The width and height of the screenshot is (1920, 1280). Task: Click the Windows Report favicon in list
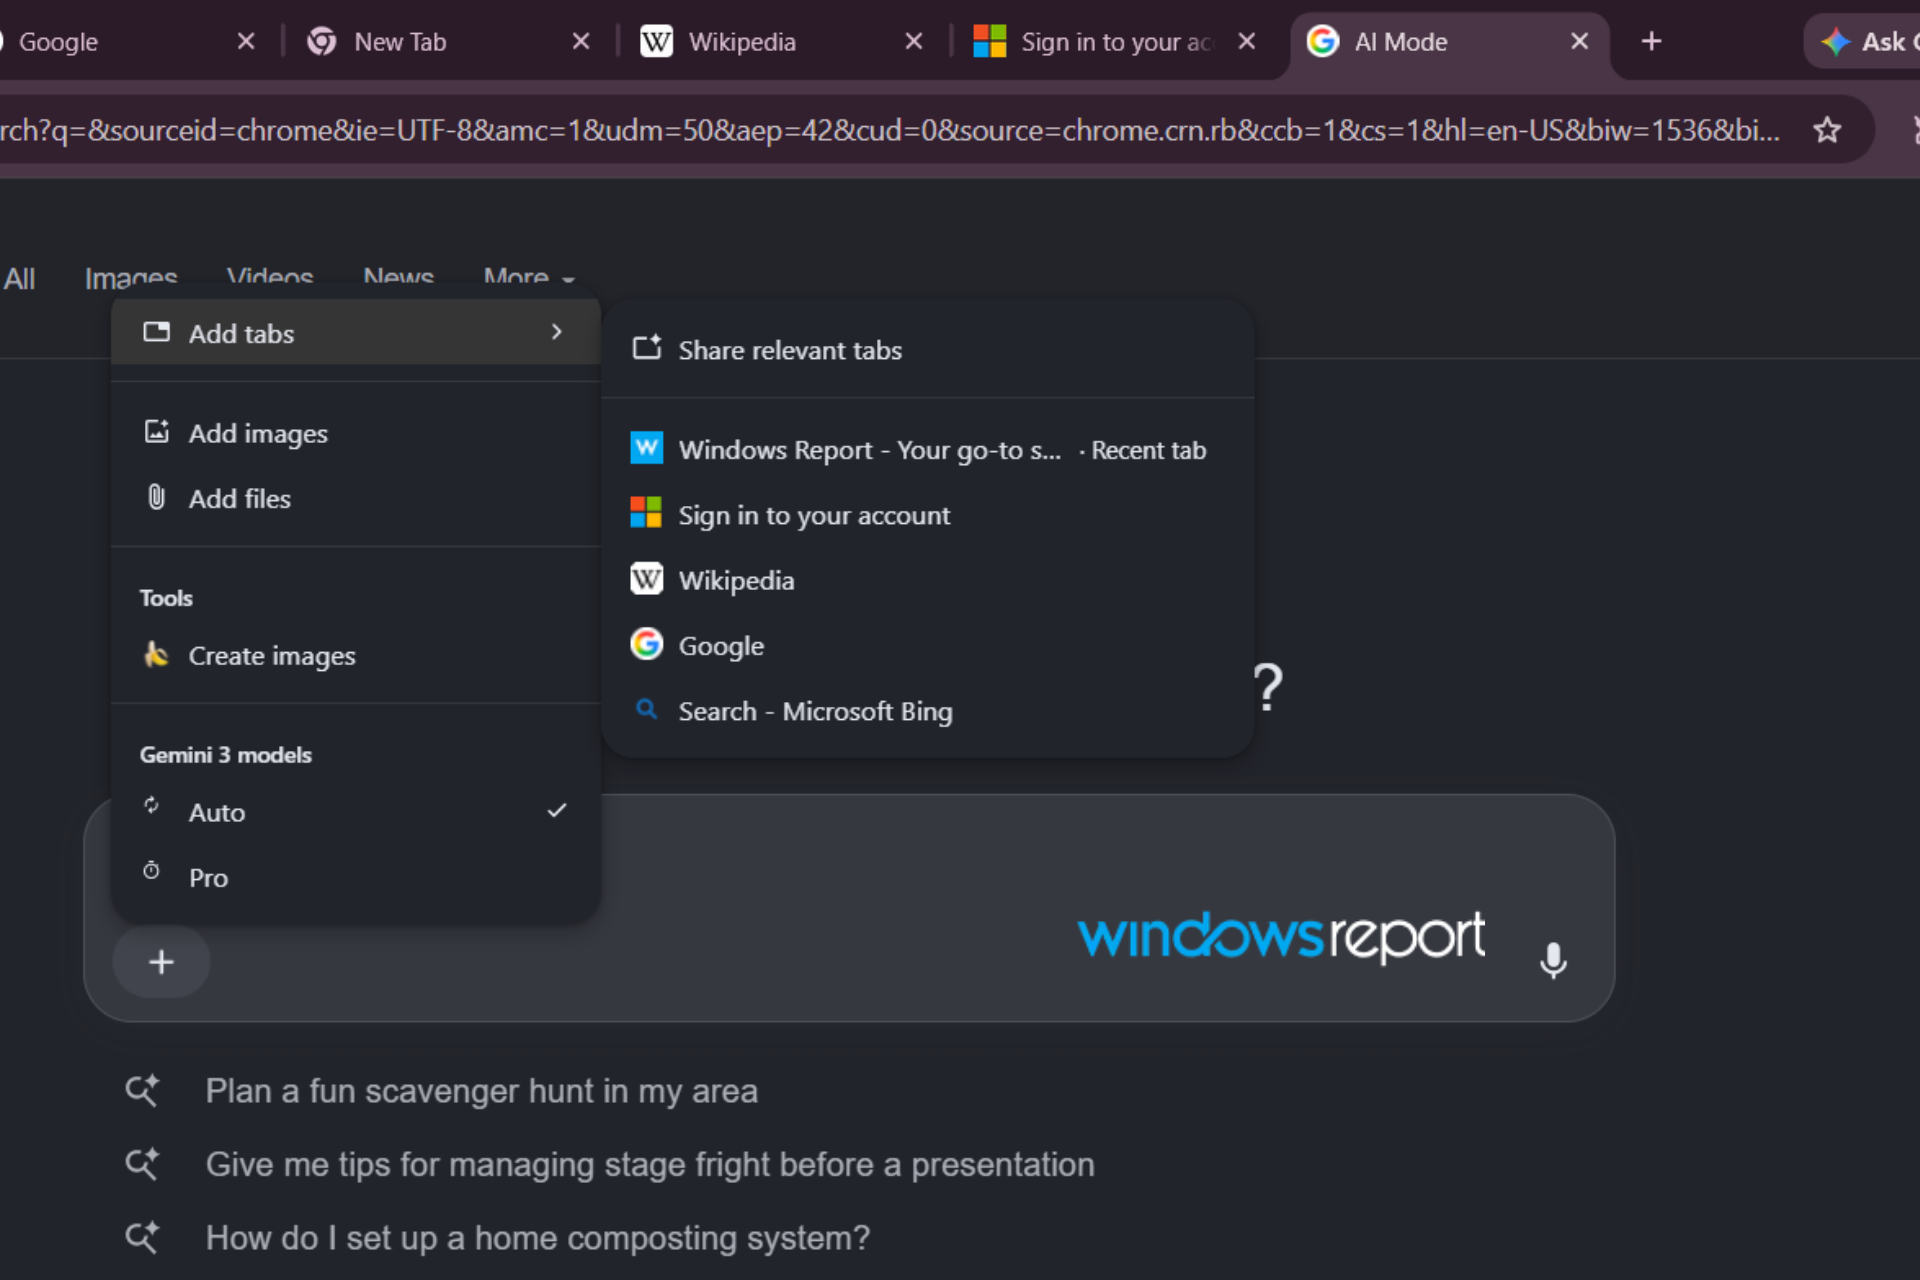point(646,448)
